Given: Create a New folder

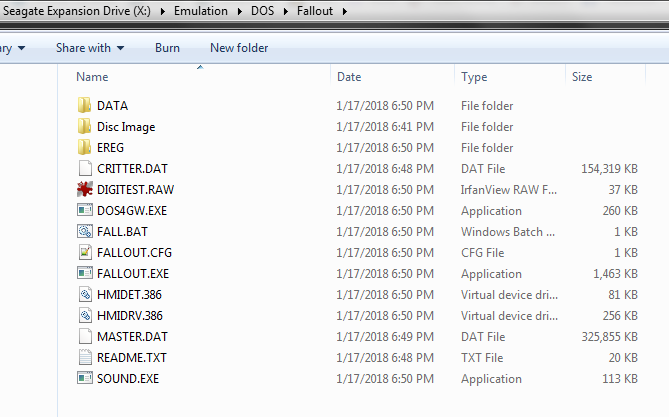Looking at the screenshot, I should point(239,48).
